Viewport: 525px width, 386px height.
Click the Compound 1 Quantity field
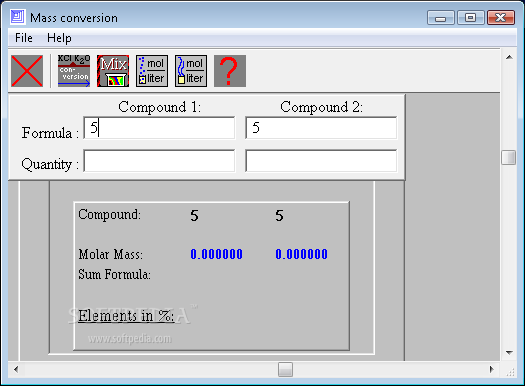[x=159, y=161]
